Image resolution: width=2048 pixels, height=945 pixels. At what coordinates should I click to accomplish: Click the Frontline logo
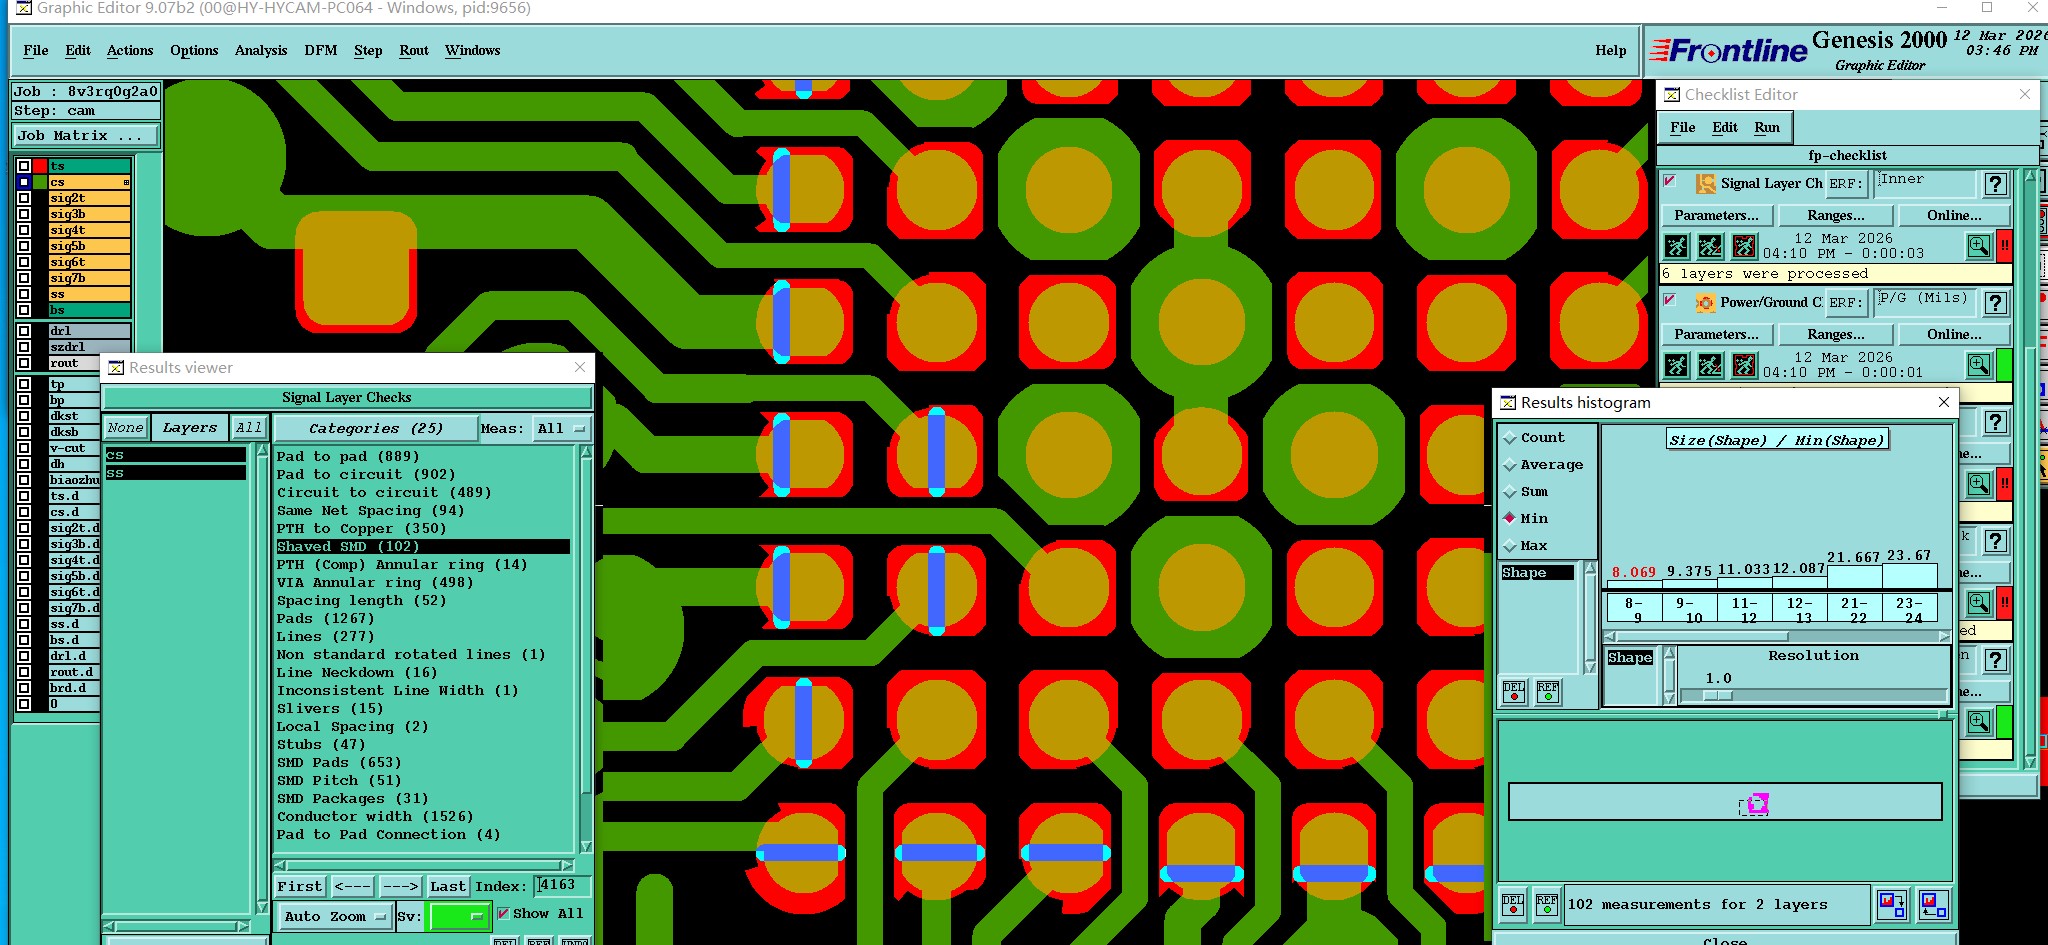1728,50
